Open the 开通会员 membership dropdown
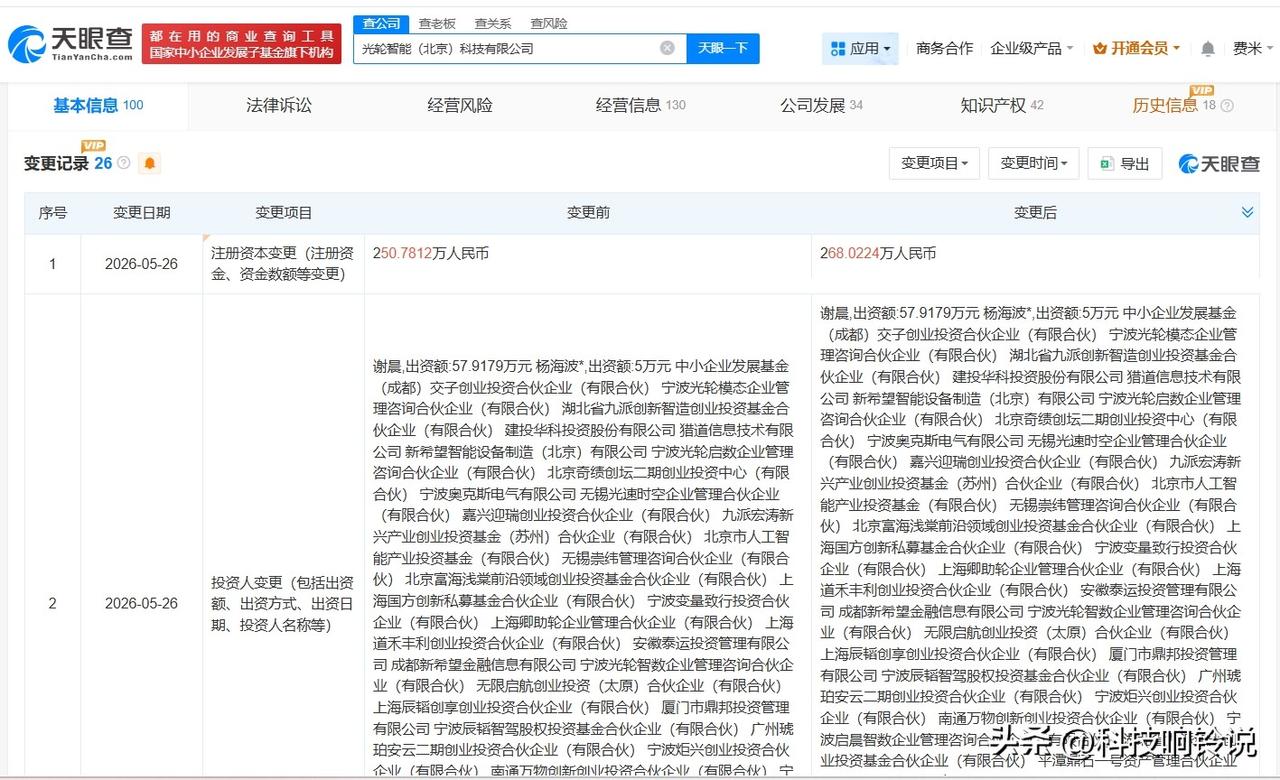This screenshot has height=780, width=1280. click(x=1137, y=48)
